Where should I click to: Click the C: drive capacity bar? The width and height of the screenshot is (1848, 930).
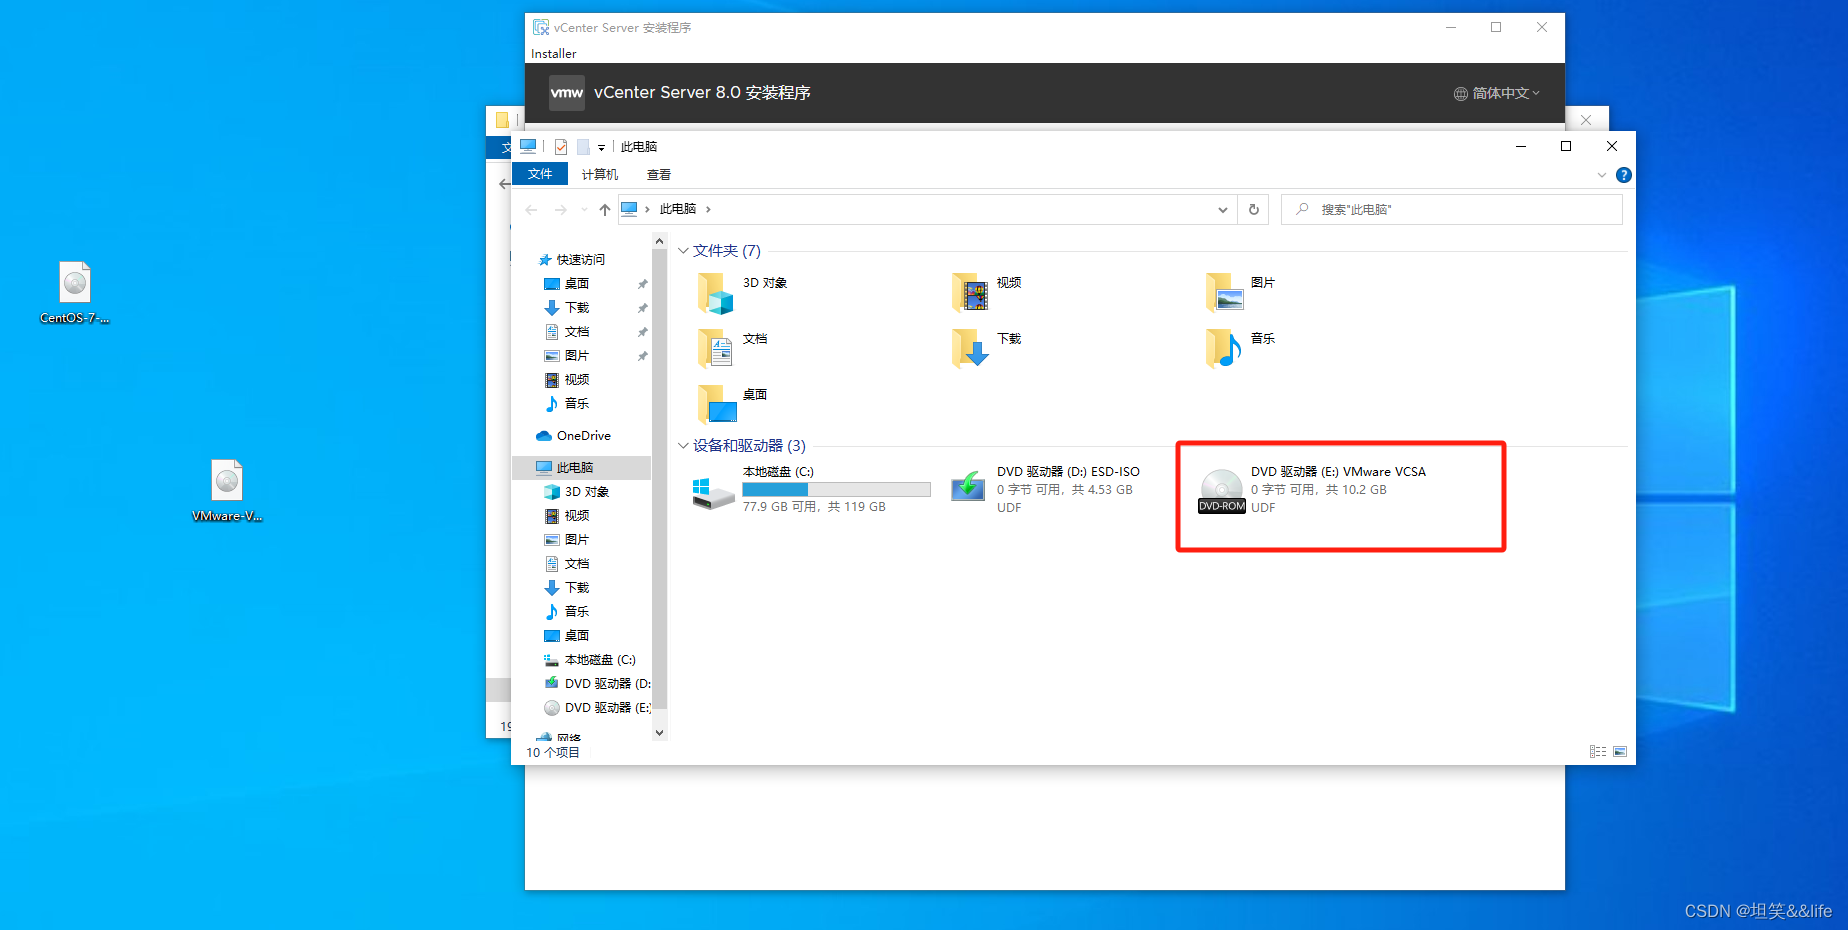(x=836, y=489)
